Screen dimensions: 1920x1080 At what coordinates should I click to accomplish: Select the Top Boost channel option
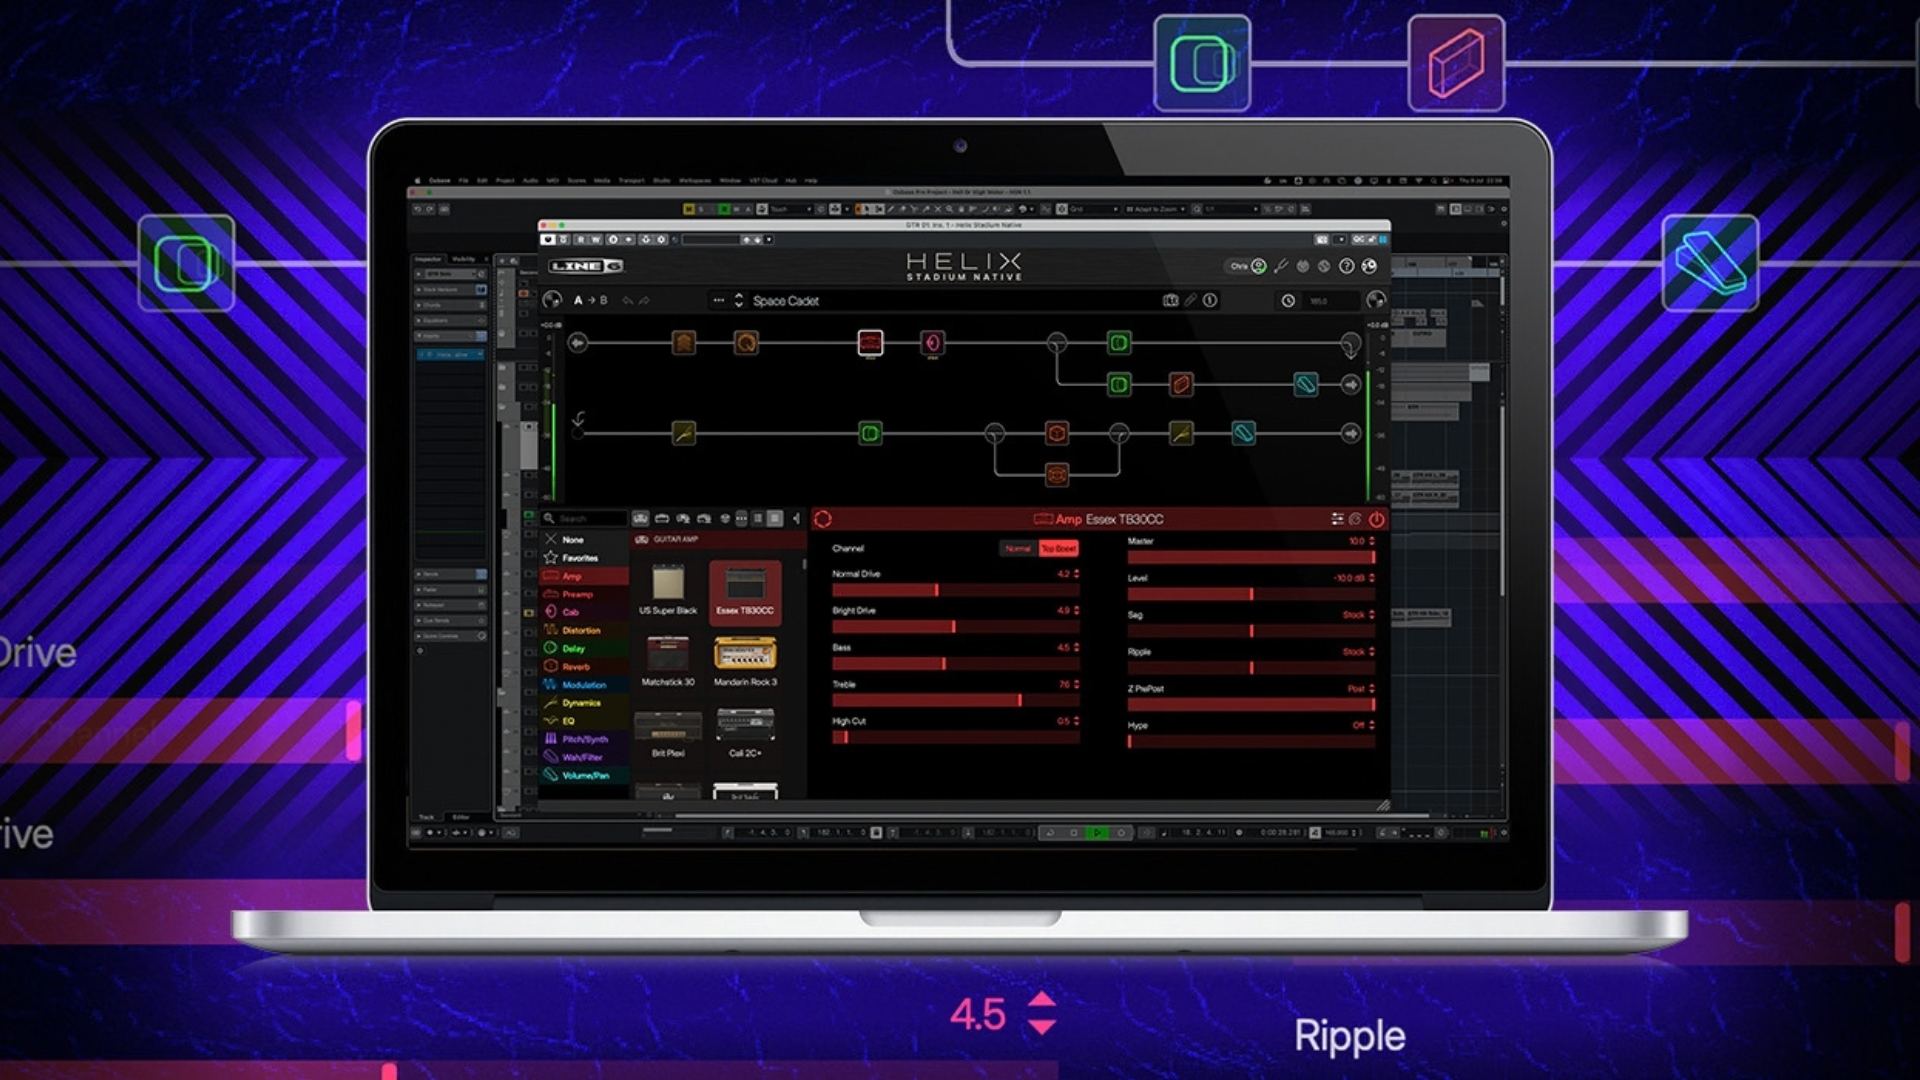[1058, 548]
